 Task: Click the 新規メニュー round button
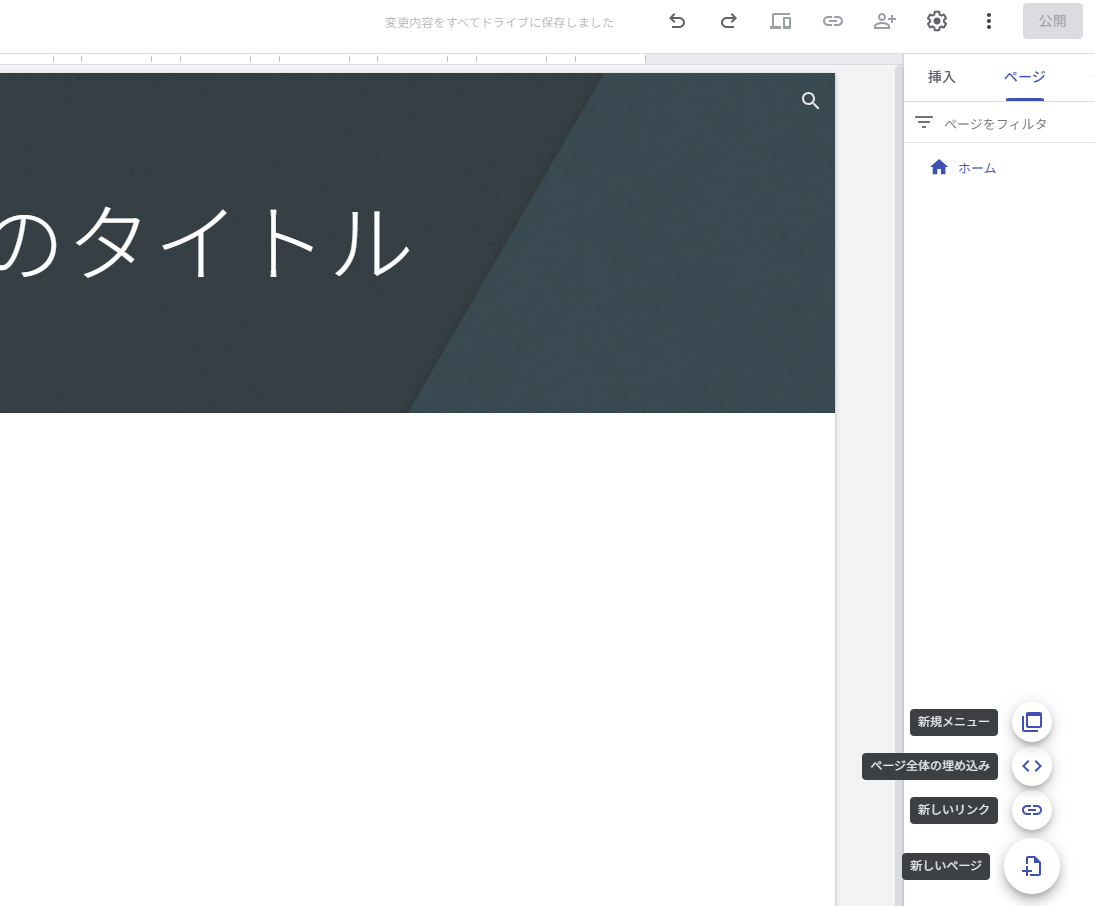coord(1031,722)
